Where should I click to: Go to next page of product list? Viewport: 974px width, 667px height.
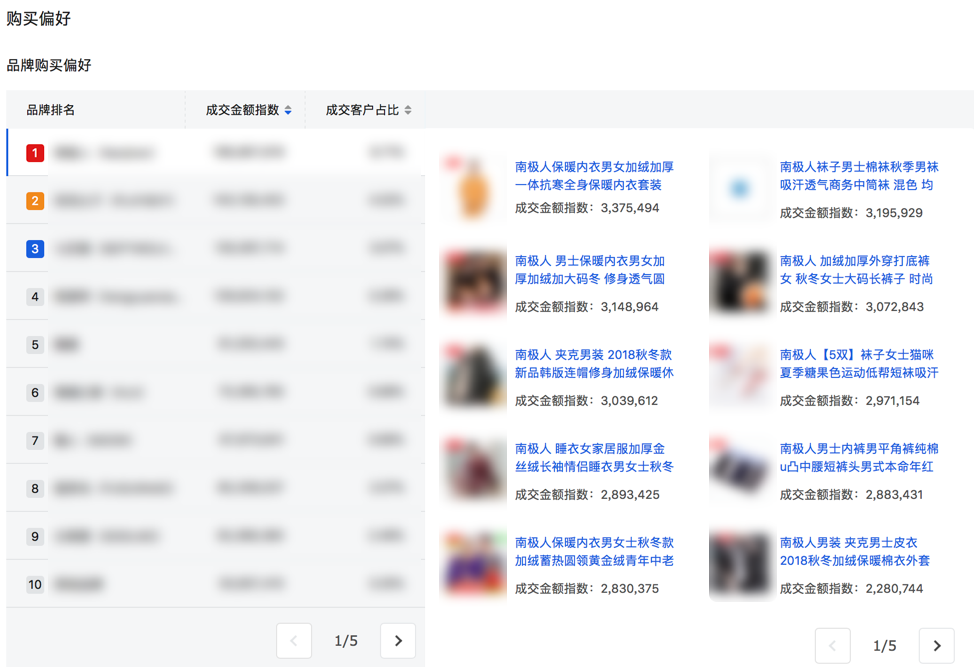click(937, 646)
